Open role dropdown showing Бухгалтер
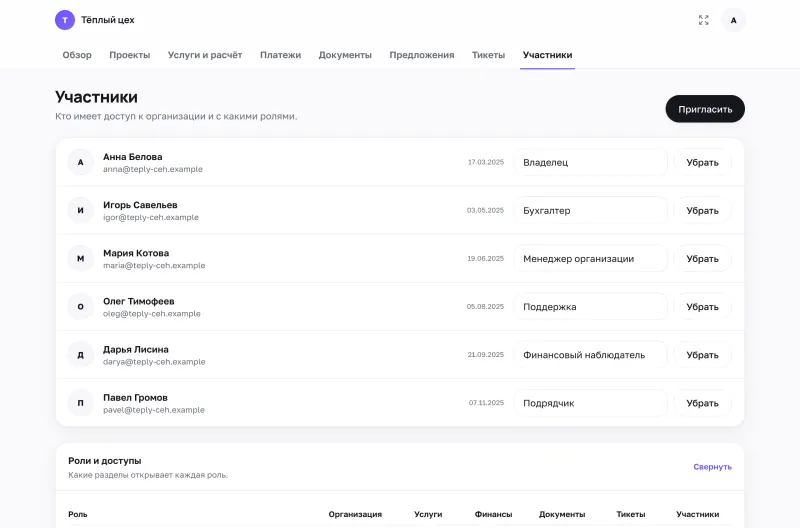This screenshot has height=528, width=800. coord(591,210)
